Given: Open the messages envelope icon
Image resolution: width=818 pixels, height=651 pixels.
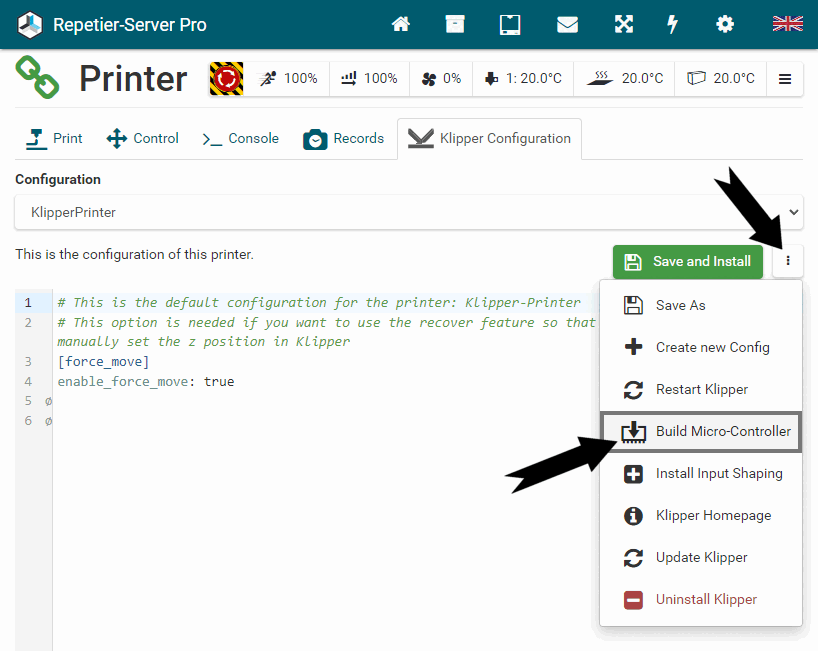Looking at the screenshot, I should [x=567, y=24].
